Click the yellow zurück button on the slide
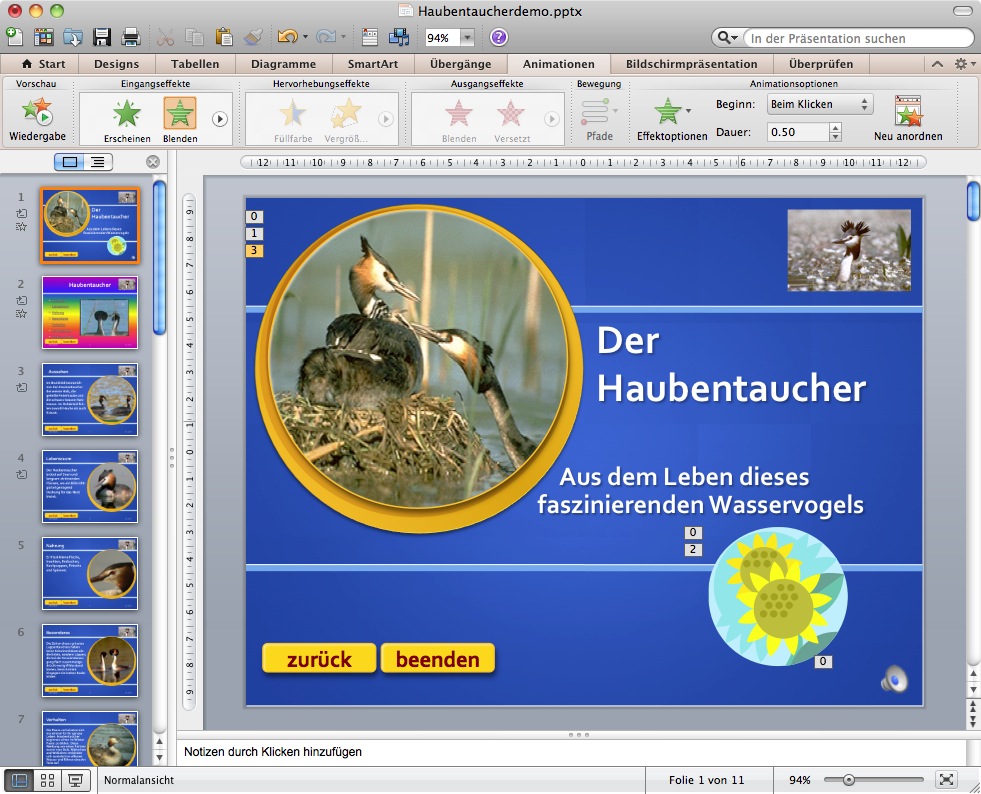 click(319, 659)
